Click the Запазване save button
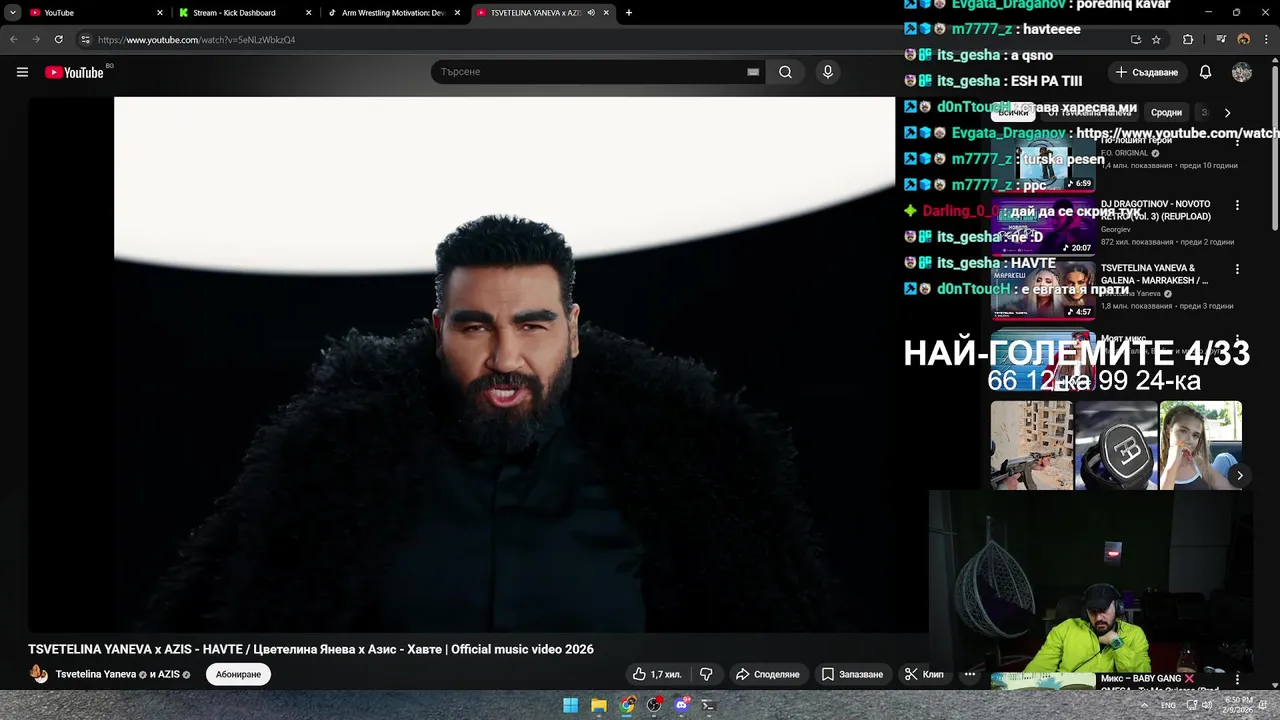 click(852, 674)
